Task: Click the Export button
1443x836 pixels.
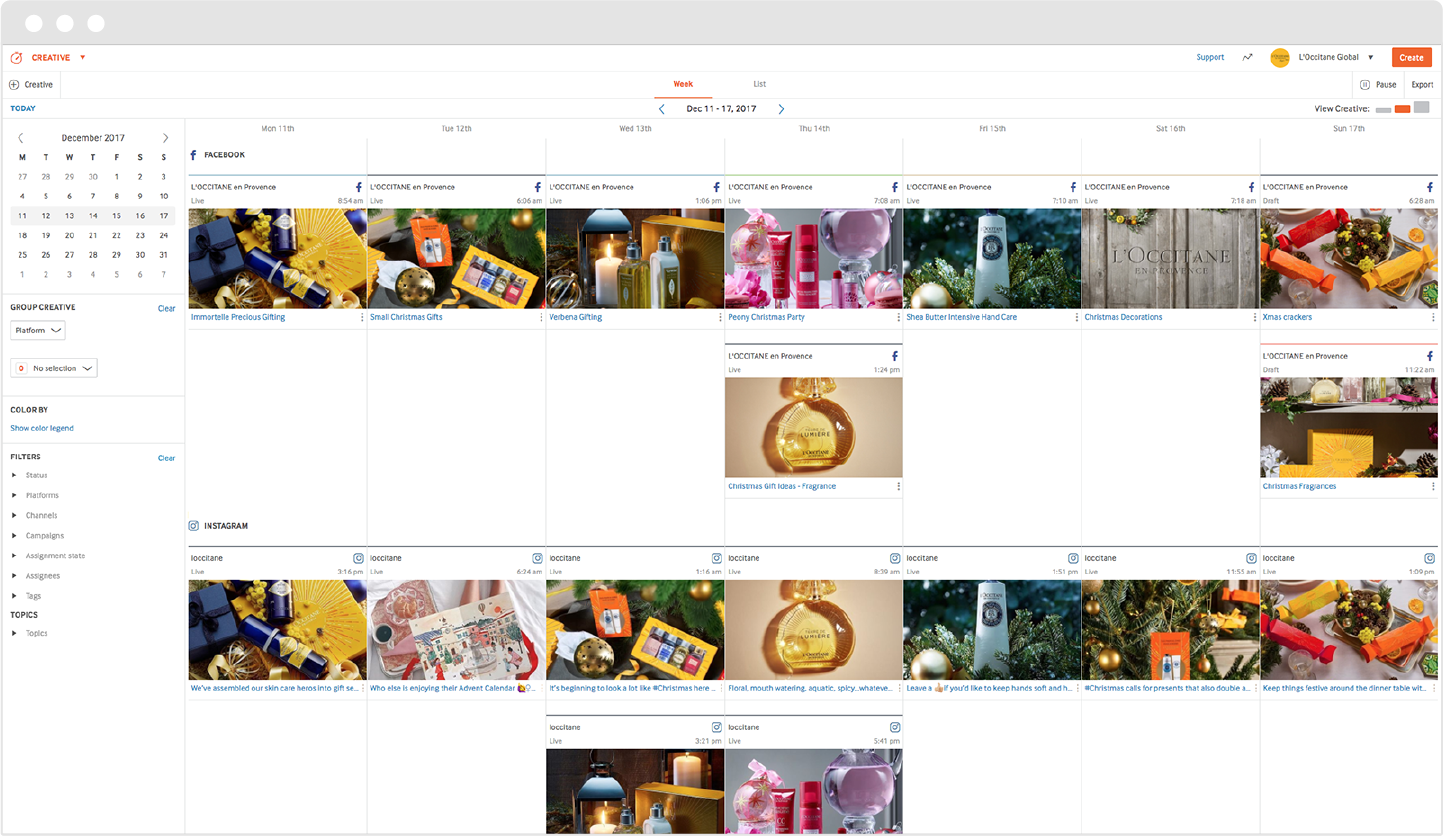Action: pos(1422,85)
